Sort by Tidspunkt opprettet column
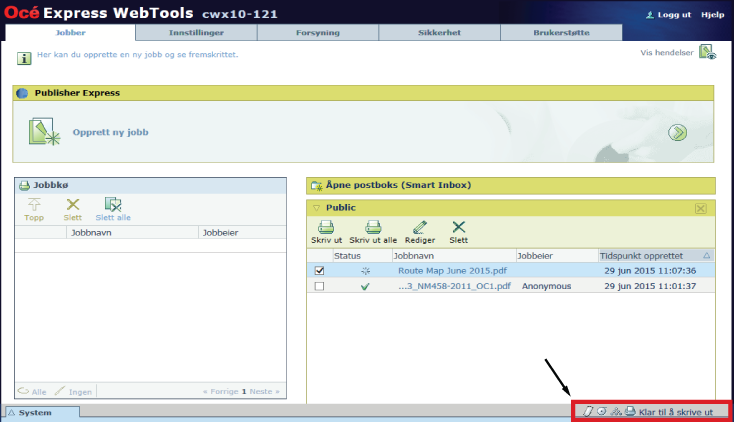This screenshot has height=422, width=734. 656,256
